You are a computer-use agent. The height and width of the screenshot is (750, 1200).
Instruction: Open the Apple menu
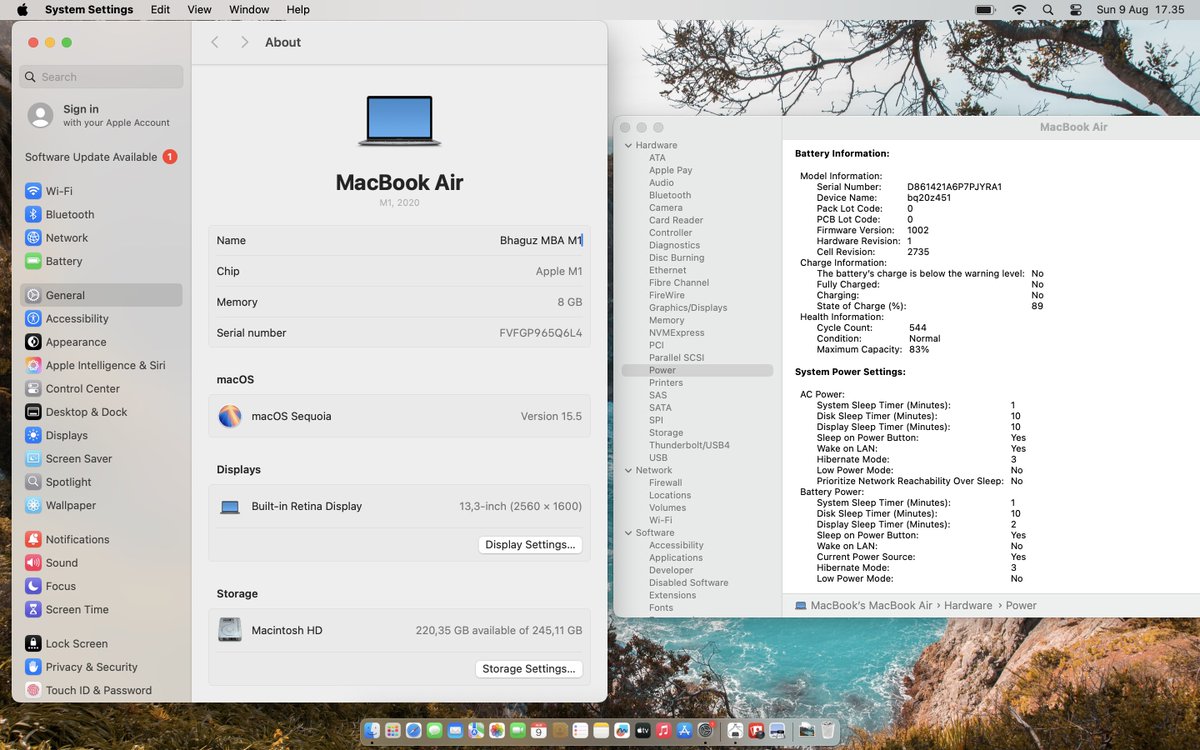click(x=22, y=10)
